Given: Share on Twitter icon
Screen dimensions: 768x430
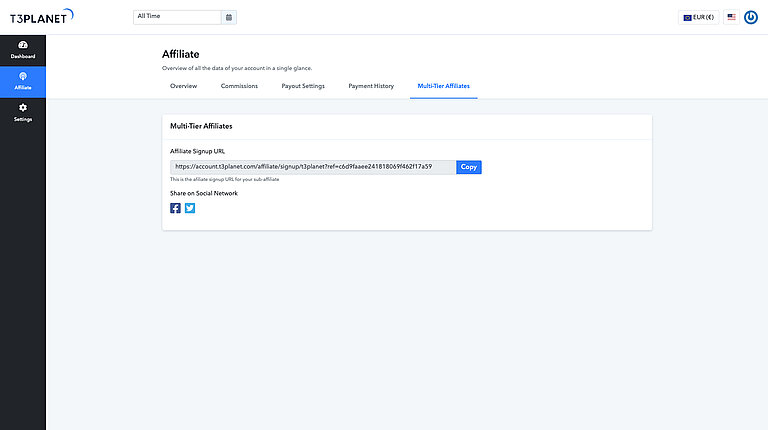Looking at the screenshot, I should pyautogui.click(x=190, y=208).
